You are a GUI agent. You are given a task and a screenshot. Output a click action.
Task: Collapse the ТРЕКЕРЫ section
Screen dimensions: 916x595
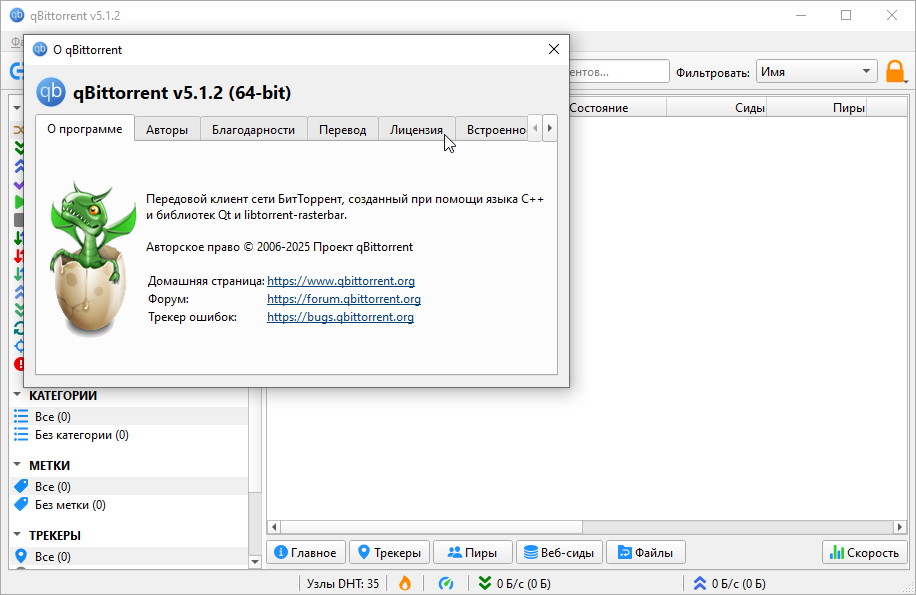(17, 535)
